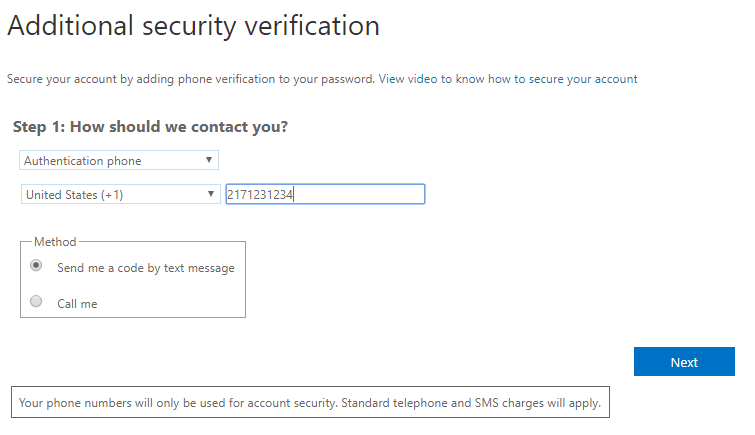755x435 pixels.
Task: Click the 'Send me a code by text message' label
Action: point(146,268)
